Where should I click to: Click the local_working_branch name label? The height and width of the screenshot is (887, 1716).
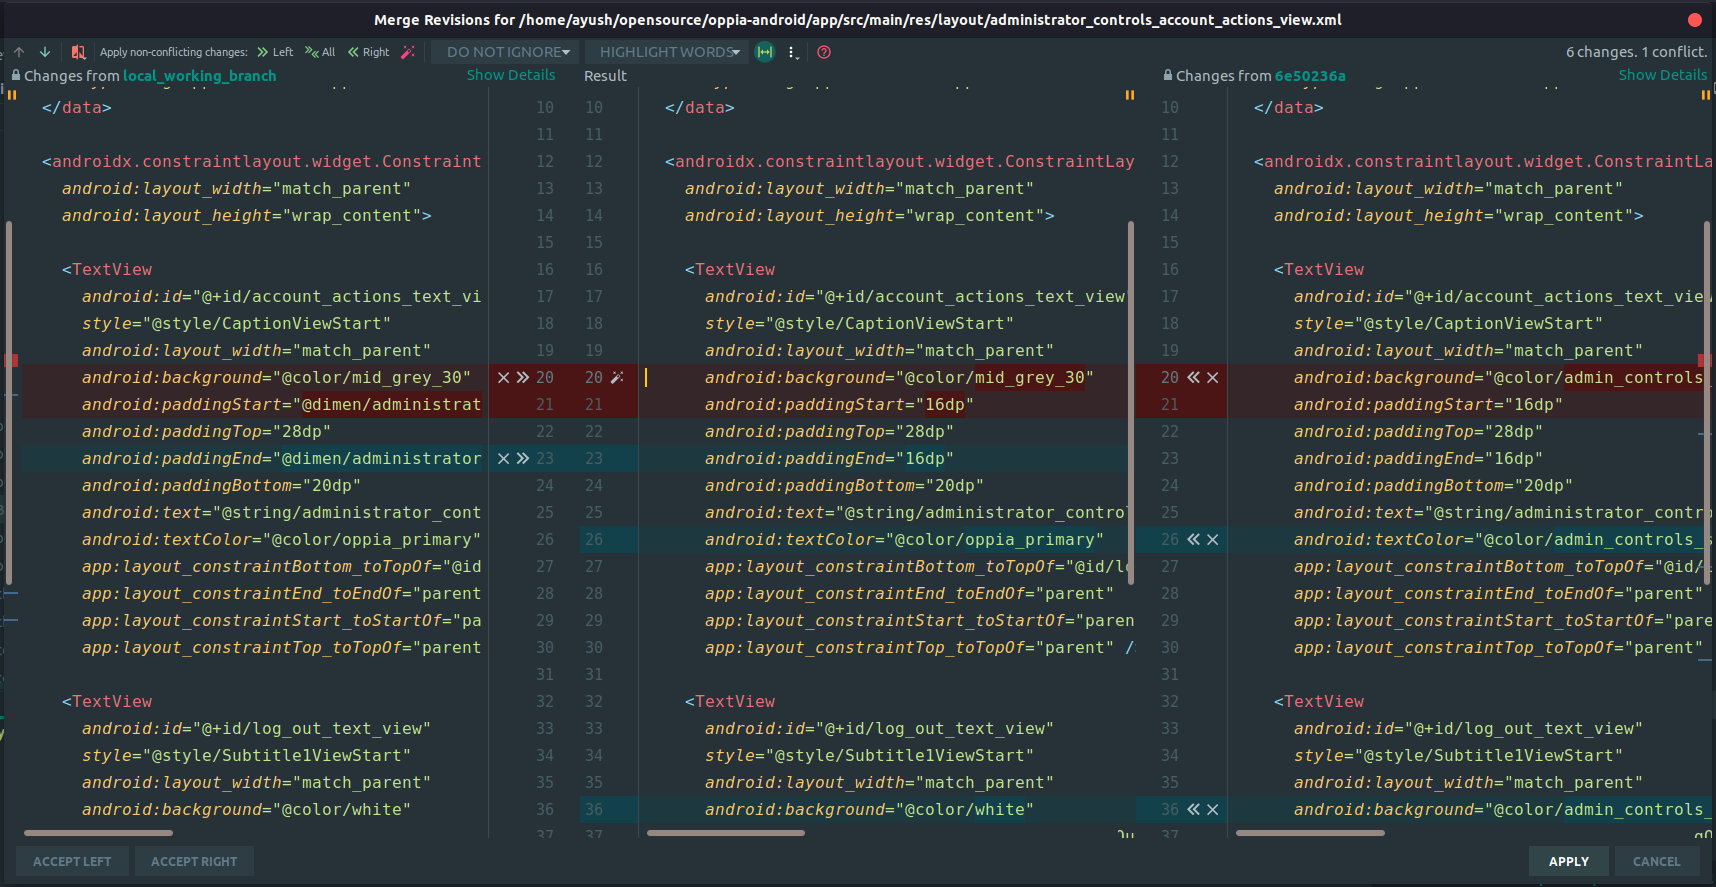200,76
